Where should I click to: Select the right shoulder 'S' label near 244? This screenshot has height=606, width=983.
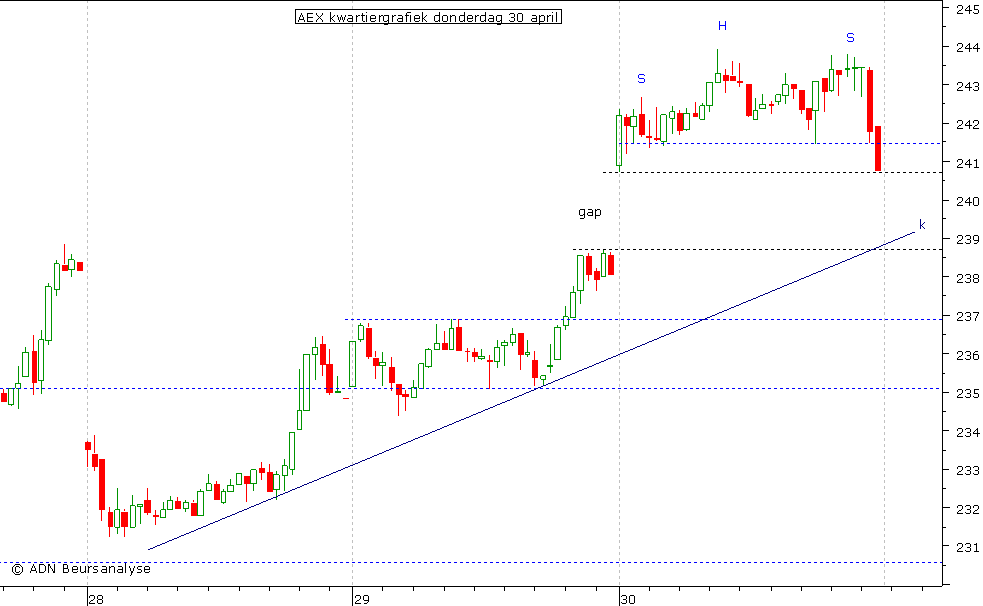tap(850, 38)
